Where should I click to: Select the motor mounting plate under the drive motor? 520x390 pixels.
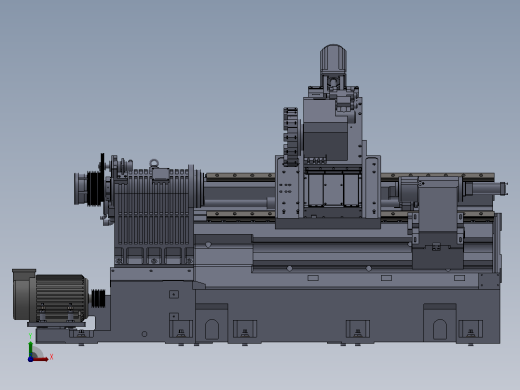pyautogui.click(x=57, y=324)
